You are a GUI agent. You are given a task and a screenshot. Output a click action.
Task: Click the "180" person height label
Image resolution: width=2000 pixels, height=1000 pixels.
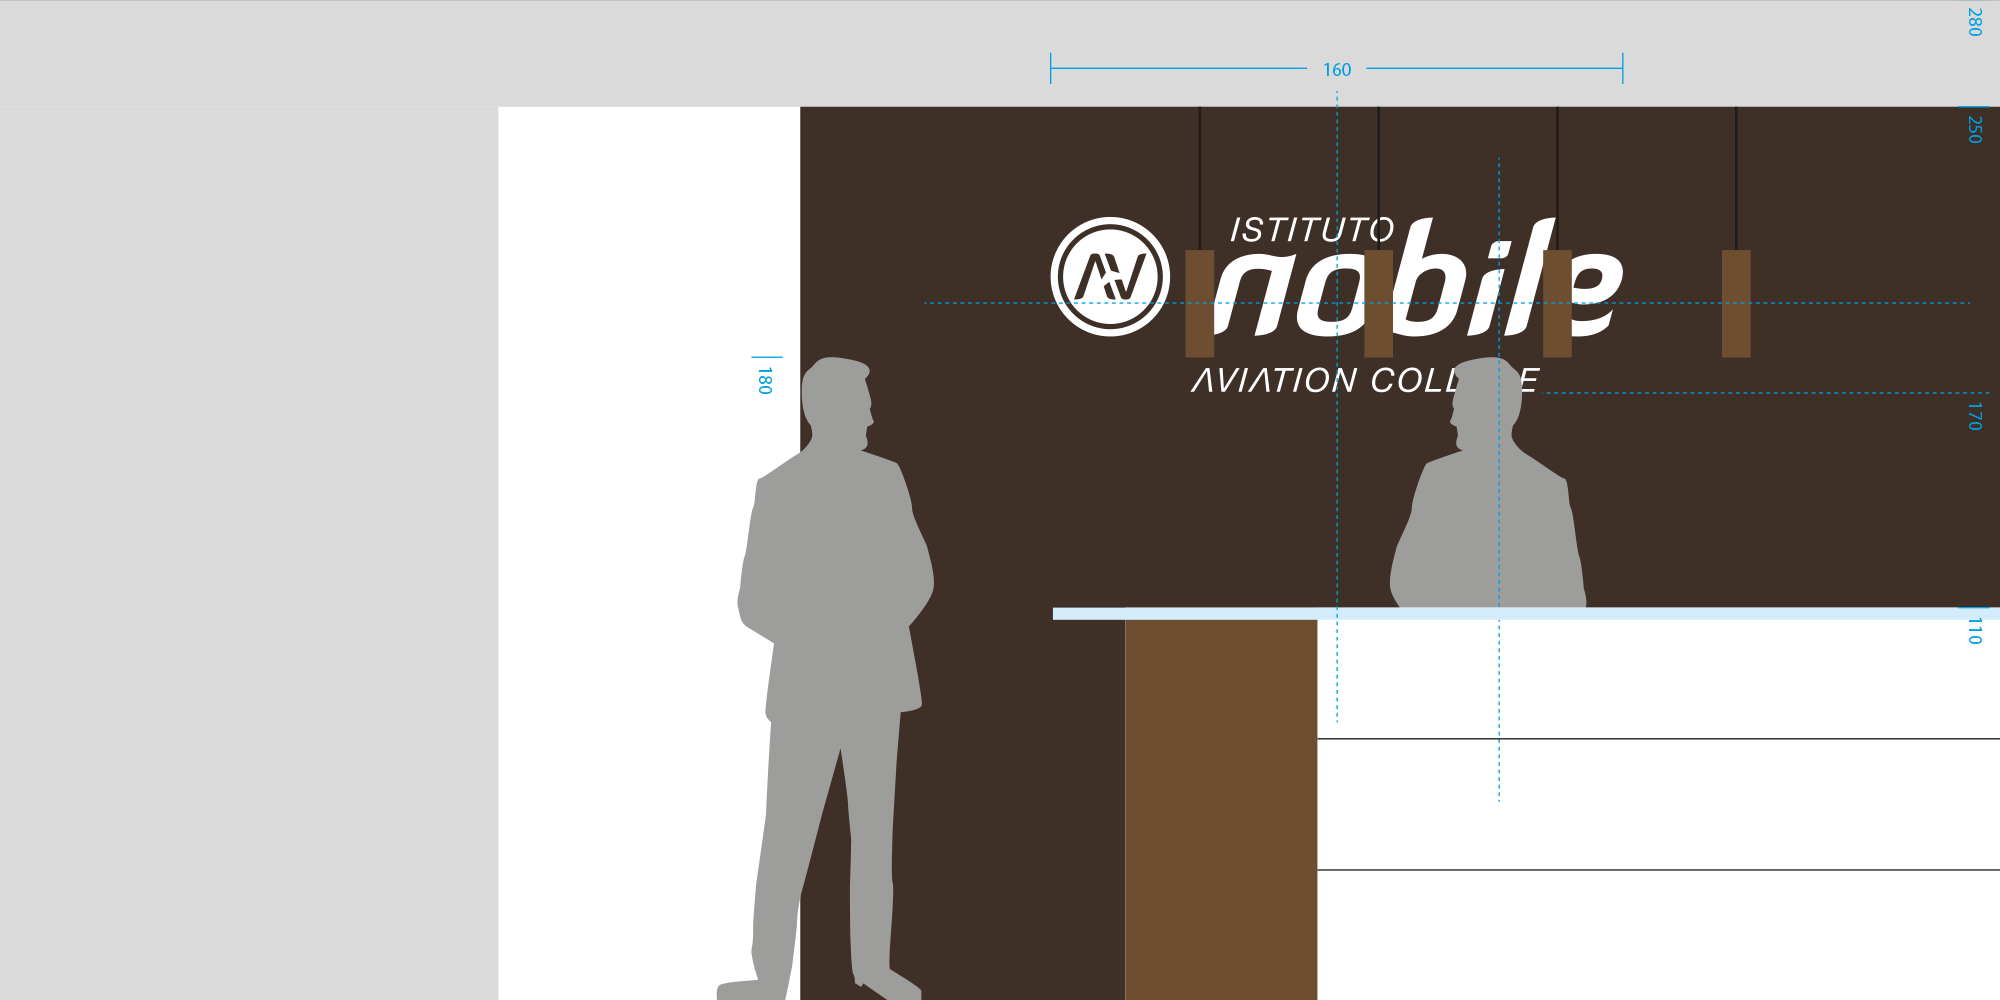pyautogui.click(x=765, y=380)
